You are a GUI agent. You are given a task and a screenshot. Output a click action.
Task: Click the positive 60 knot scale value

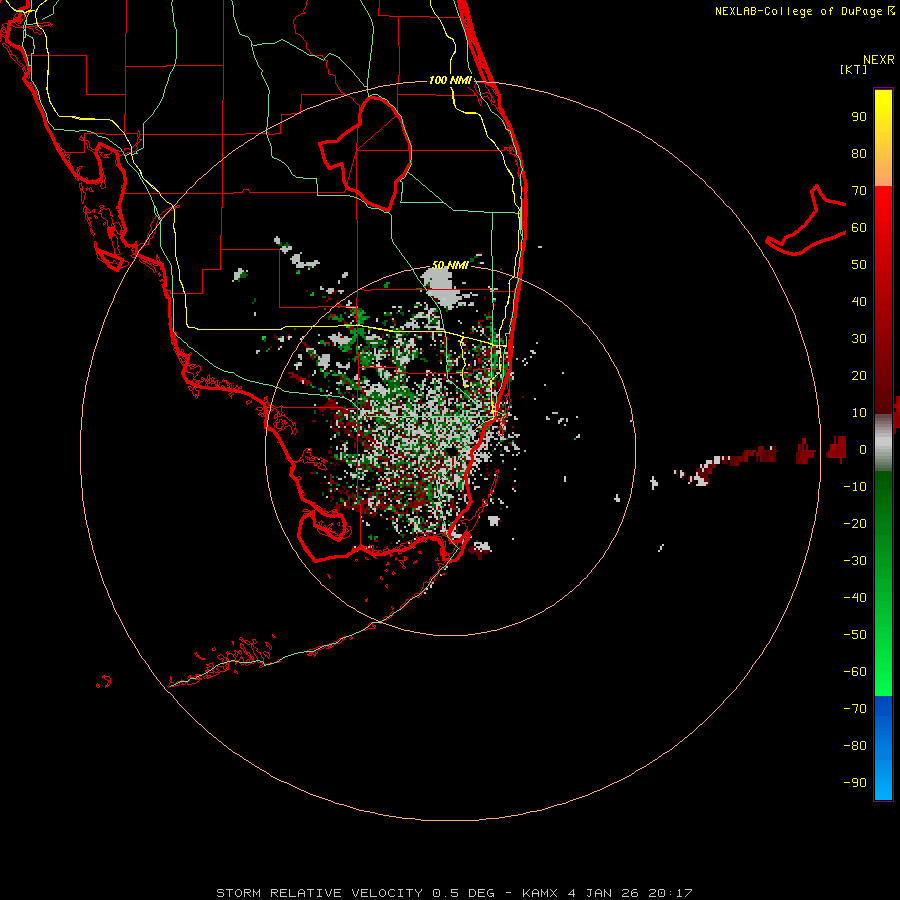859,228
